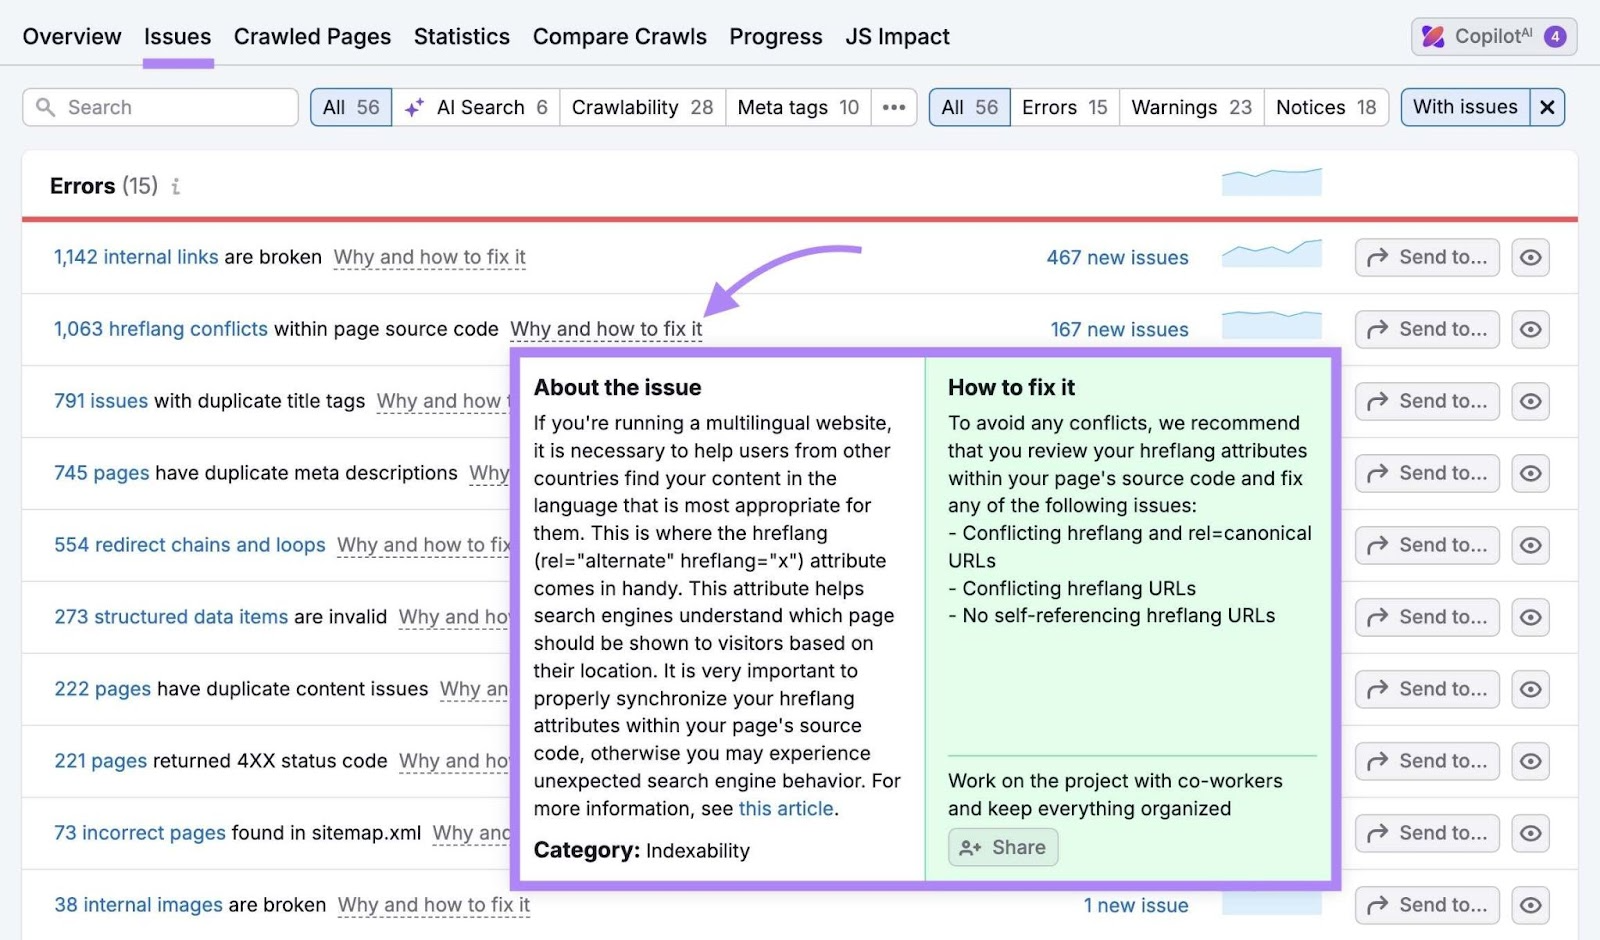The width and height of the screenshot is (1600, 940).
Task: Click the search magnifier icon
Action: 45,107
